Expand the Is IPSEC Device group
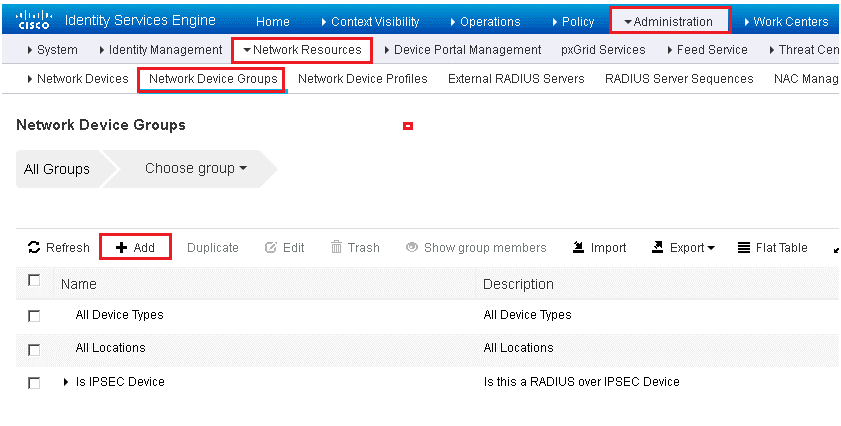841x426 pixels. (66, 382)
